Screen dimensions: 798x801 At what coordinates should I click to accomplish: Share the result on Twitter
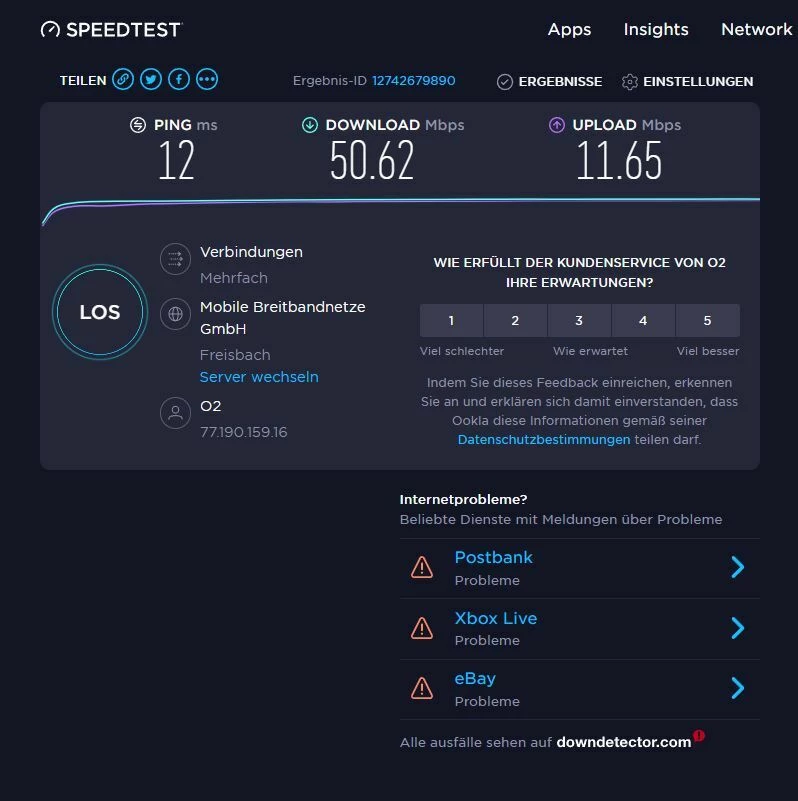click(x=151, y=80)
